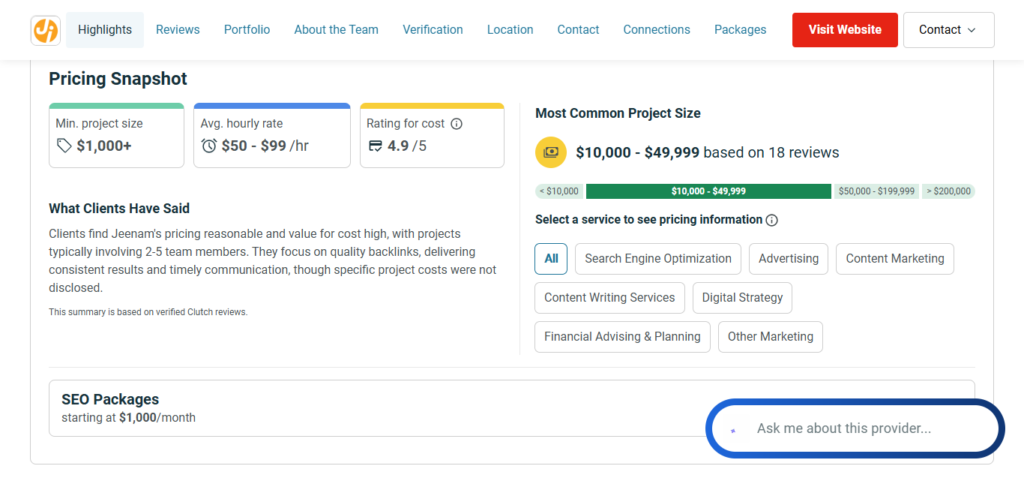
Task: Select the All service filter
Action: [x=551, y=258]
